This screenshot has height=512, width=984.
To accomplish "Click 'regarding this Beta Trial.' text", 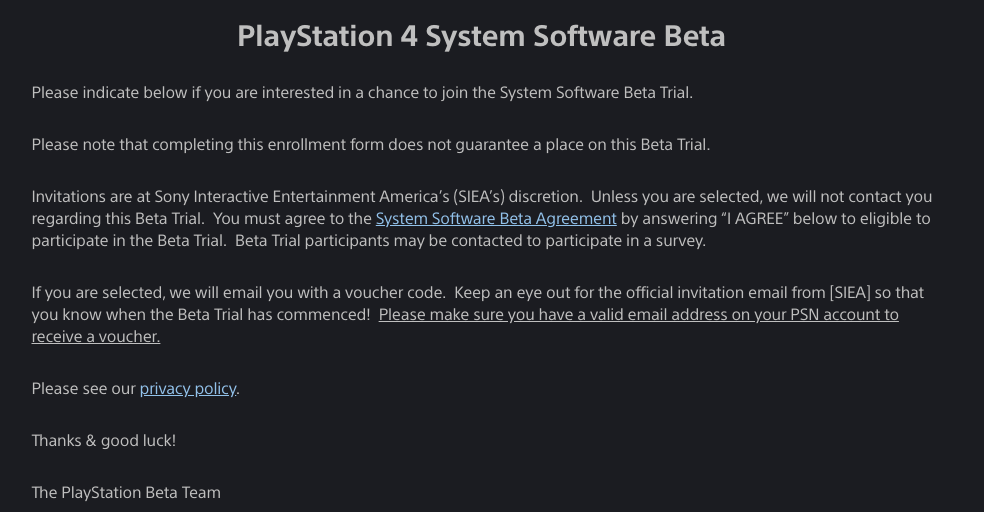I will (118, 219).
